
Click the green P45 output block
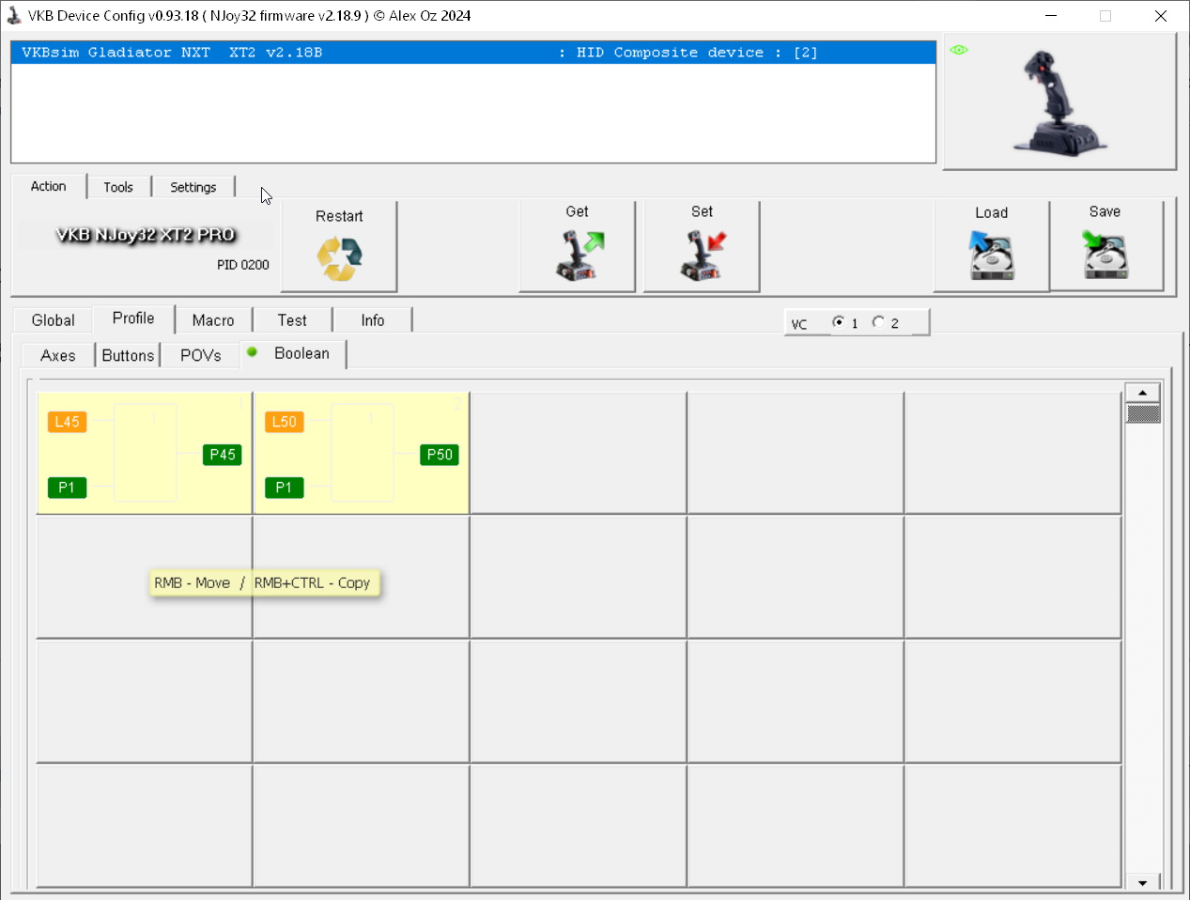pyautogui.click(x=222, y=455)
